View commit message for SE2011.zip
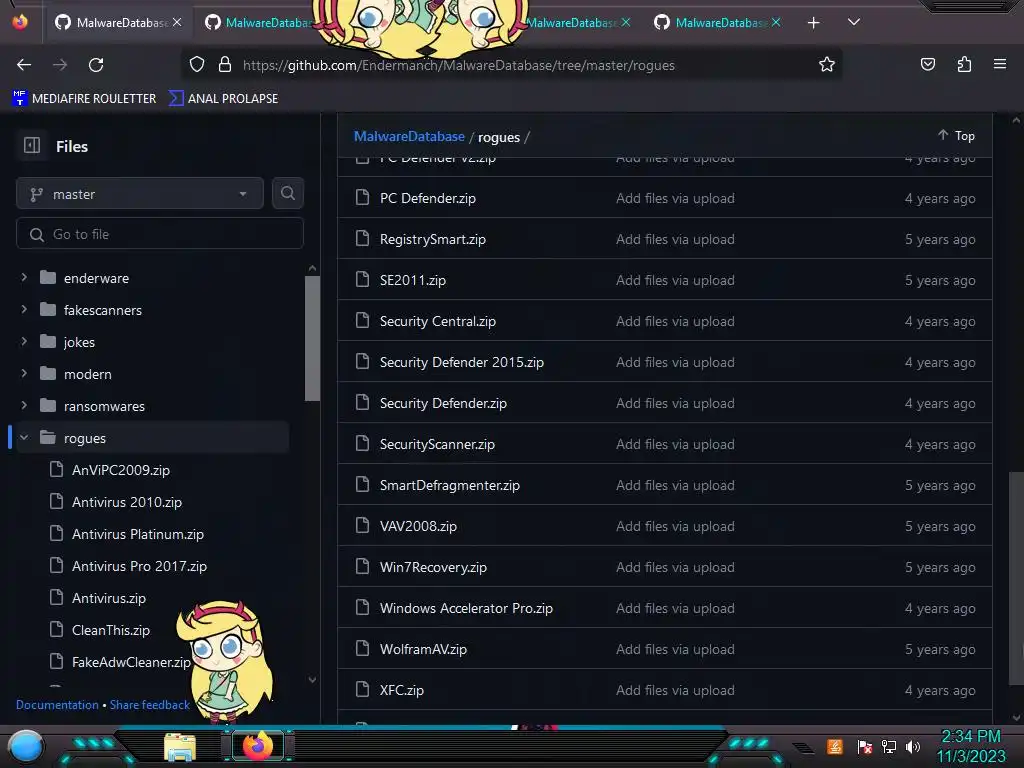Screen dimensions: 1024x768 pyautogui.click(x=675, y=280)
